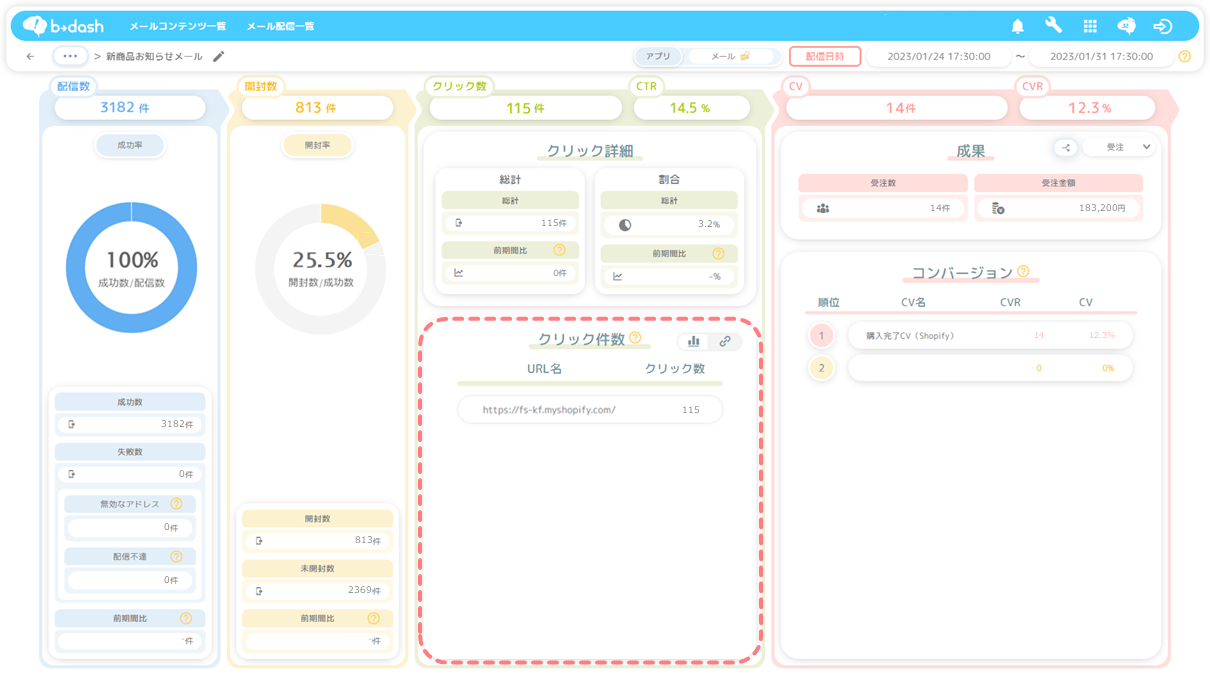Click the pencil icon to rename 新商品お知らせメール
This screenshot has width=1210, height=680.
(x=219, y=57)
